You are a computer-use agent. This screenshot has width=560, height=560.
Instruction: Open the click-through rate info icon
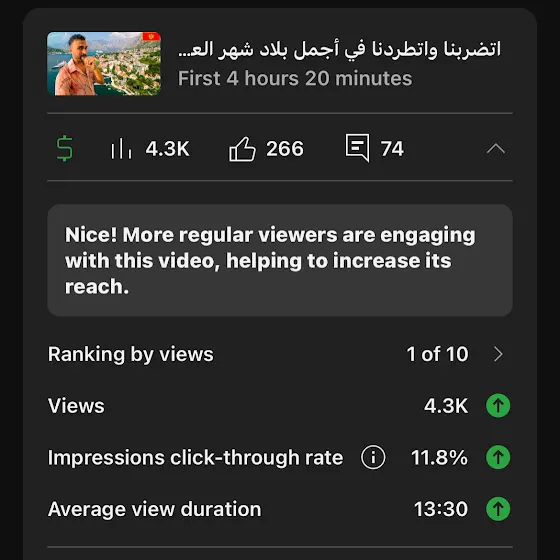tap(373, 457)
